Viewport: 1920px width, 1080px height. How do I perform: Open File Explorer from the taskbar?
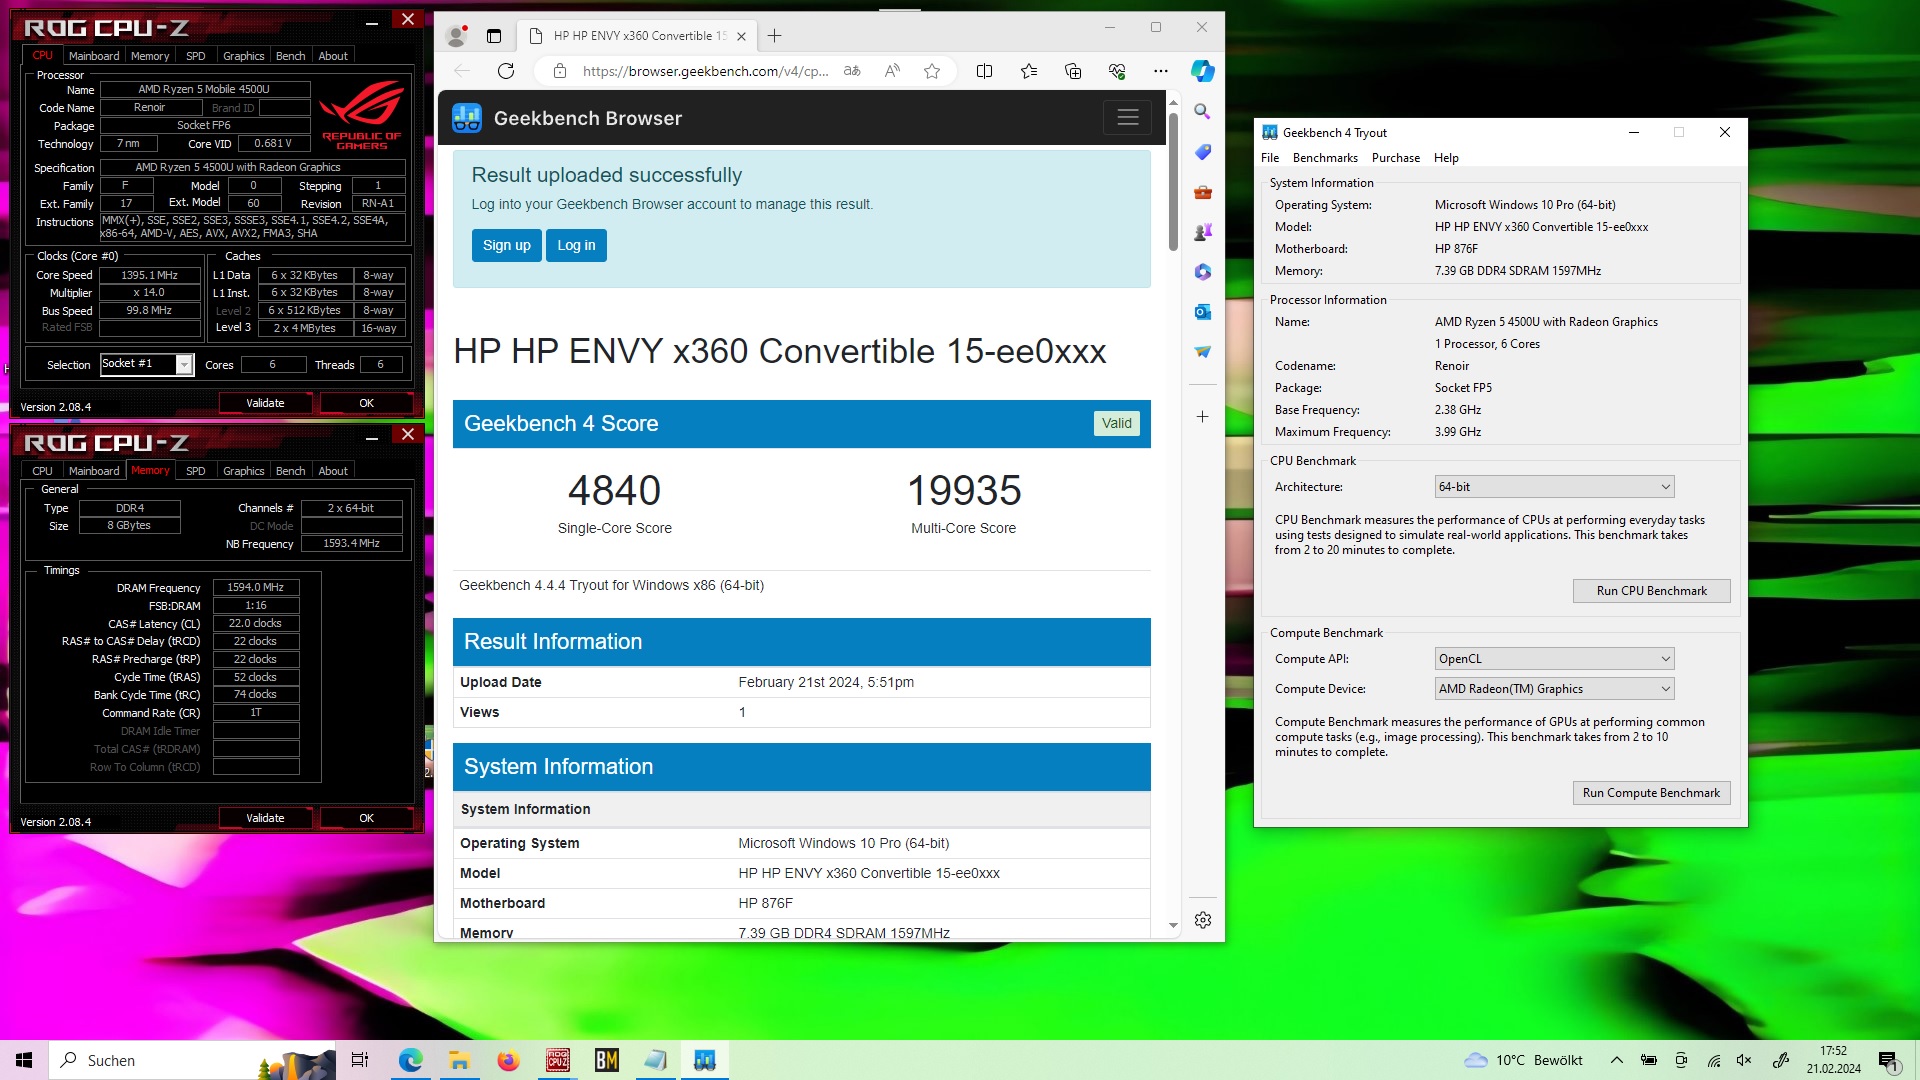[459, 1060]
